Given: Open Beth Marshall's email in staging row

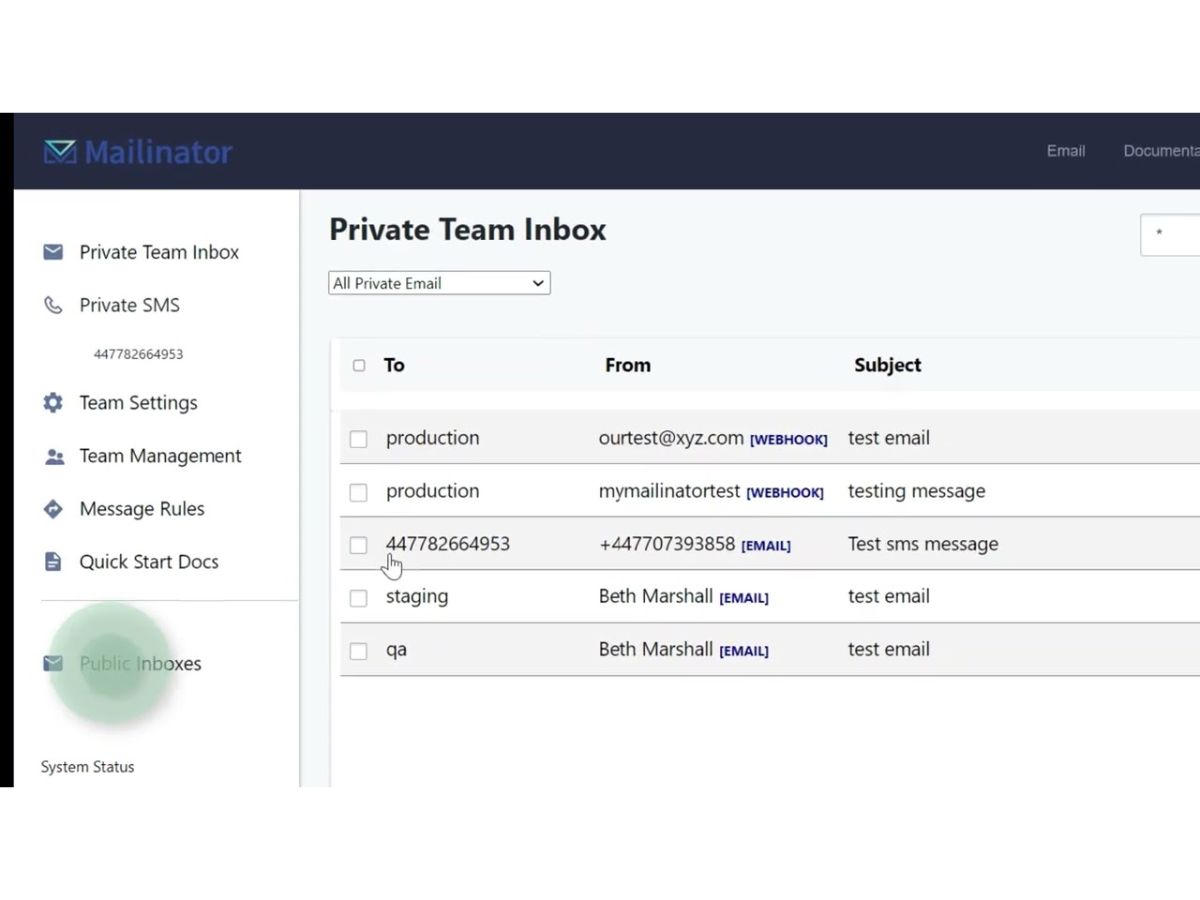Looking at the screenshot, I should tap(656, 596).
